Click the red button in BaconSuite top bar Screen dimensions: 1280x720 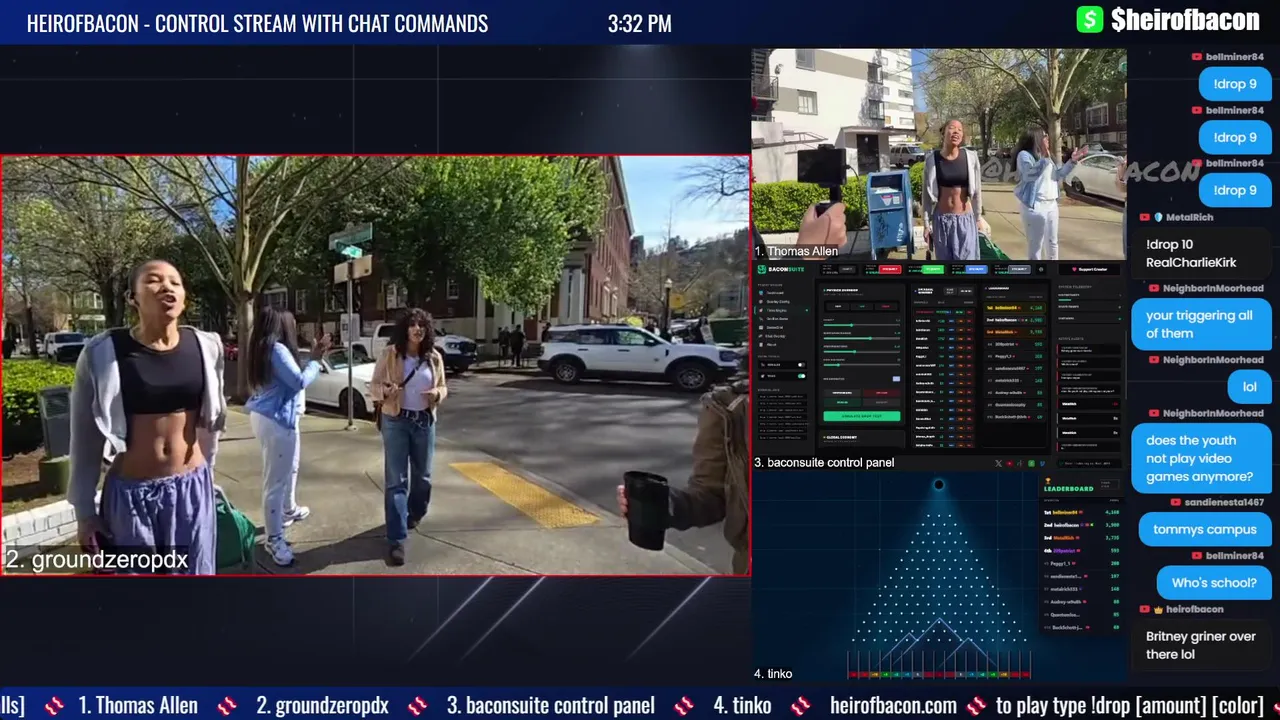coord(890,269)
